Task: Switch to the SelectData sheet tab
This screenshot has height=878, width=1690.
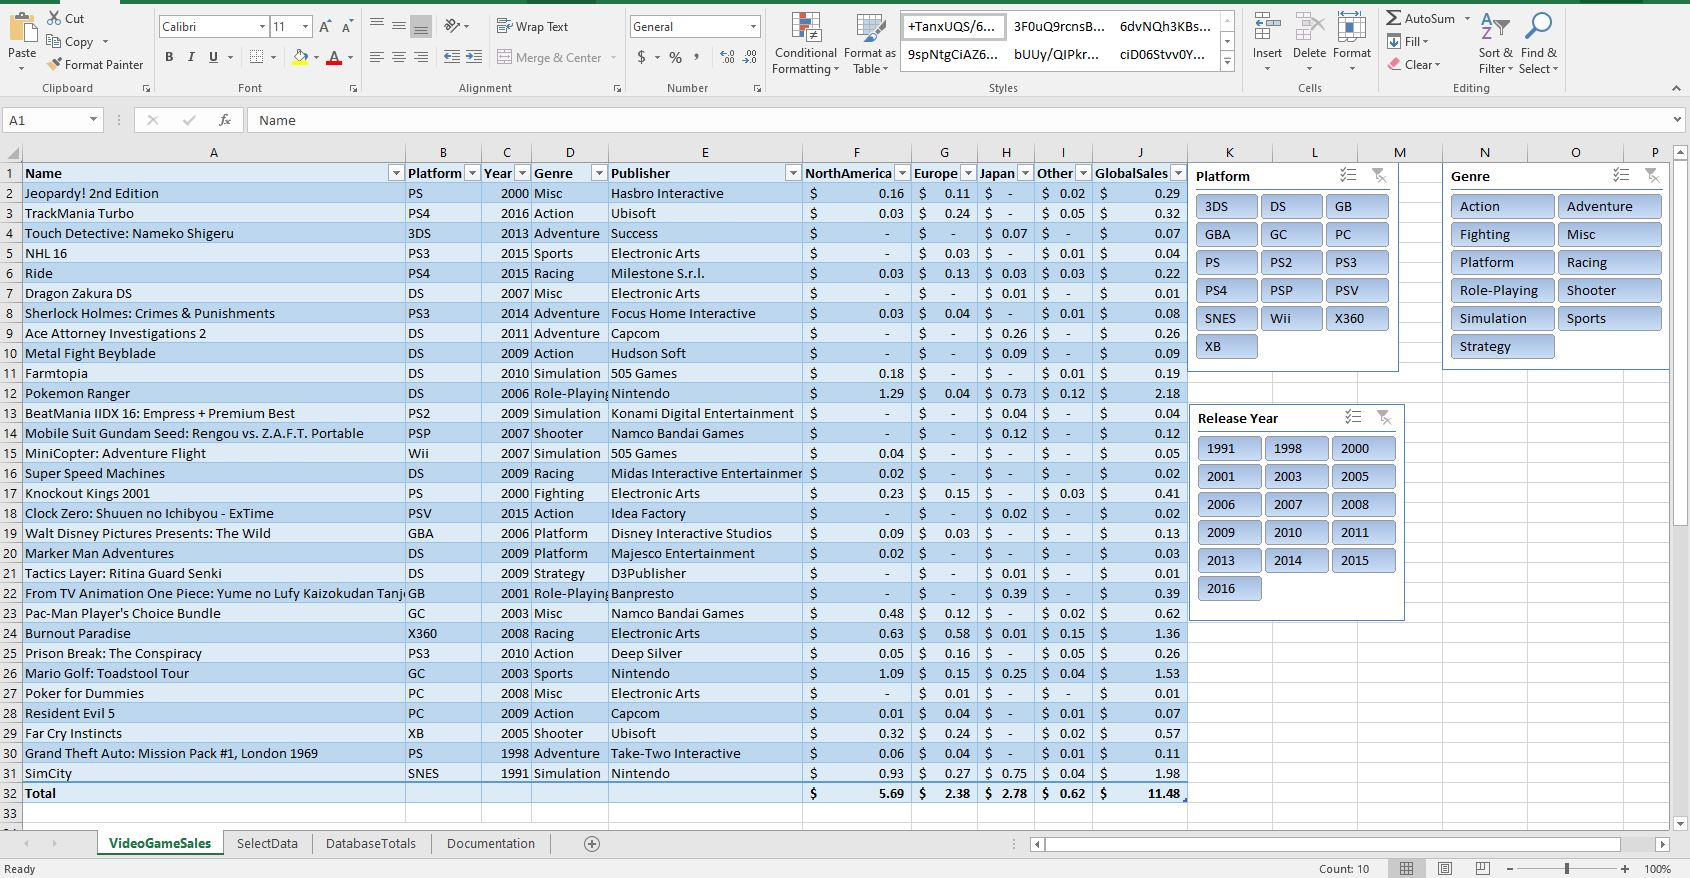Action: click(267, 843)
